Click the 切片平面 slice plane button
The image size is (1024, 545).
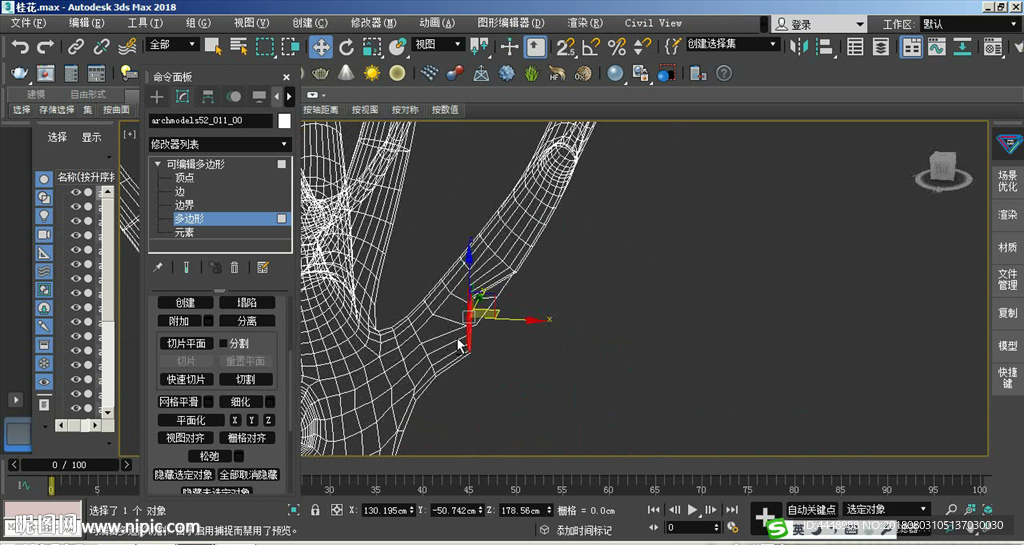(186, 343)
